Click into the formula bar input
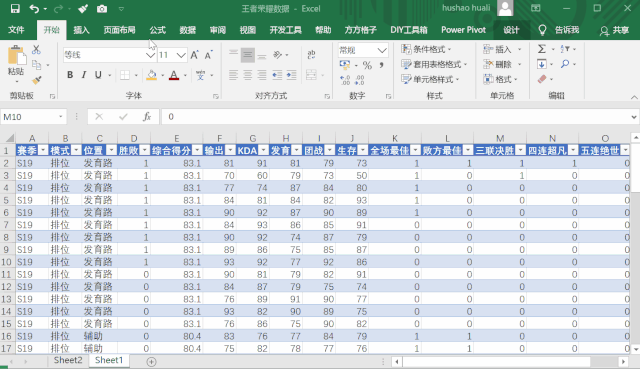This screenshot has width=640, height=369. tap(395, 117)
